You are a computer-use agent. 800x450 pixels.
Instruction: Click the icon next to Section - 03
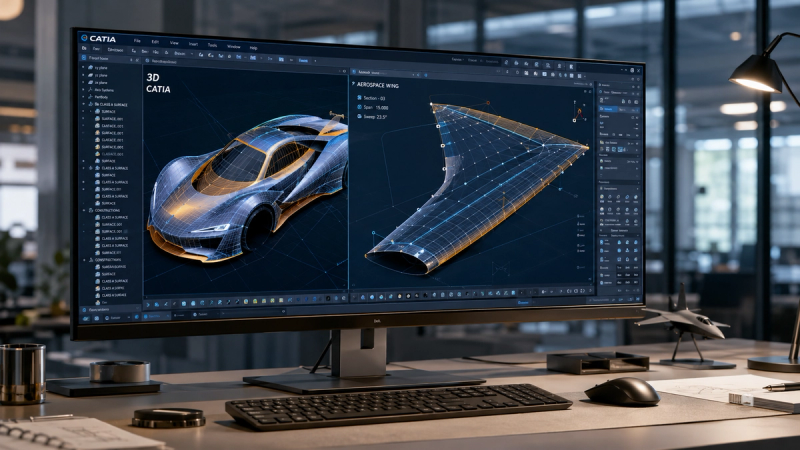pyautogui.click(x=359, y=97)
